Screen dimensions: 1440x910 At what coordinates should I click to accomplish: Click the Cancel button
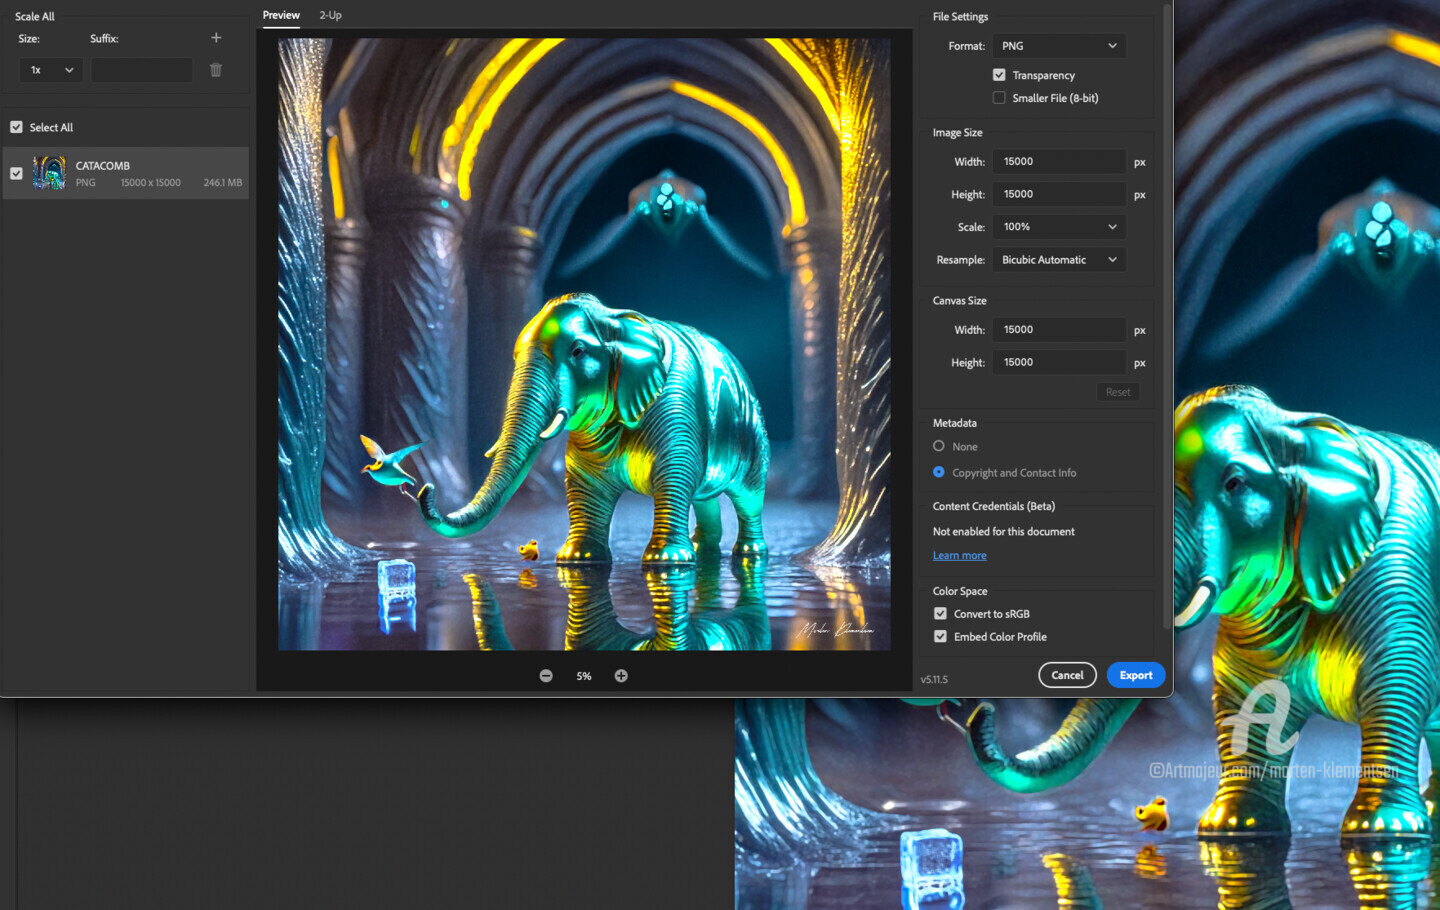point(1067,675)
